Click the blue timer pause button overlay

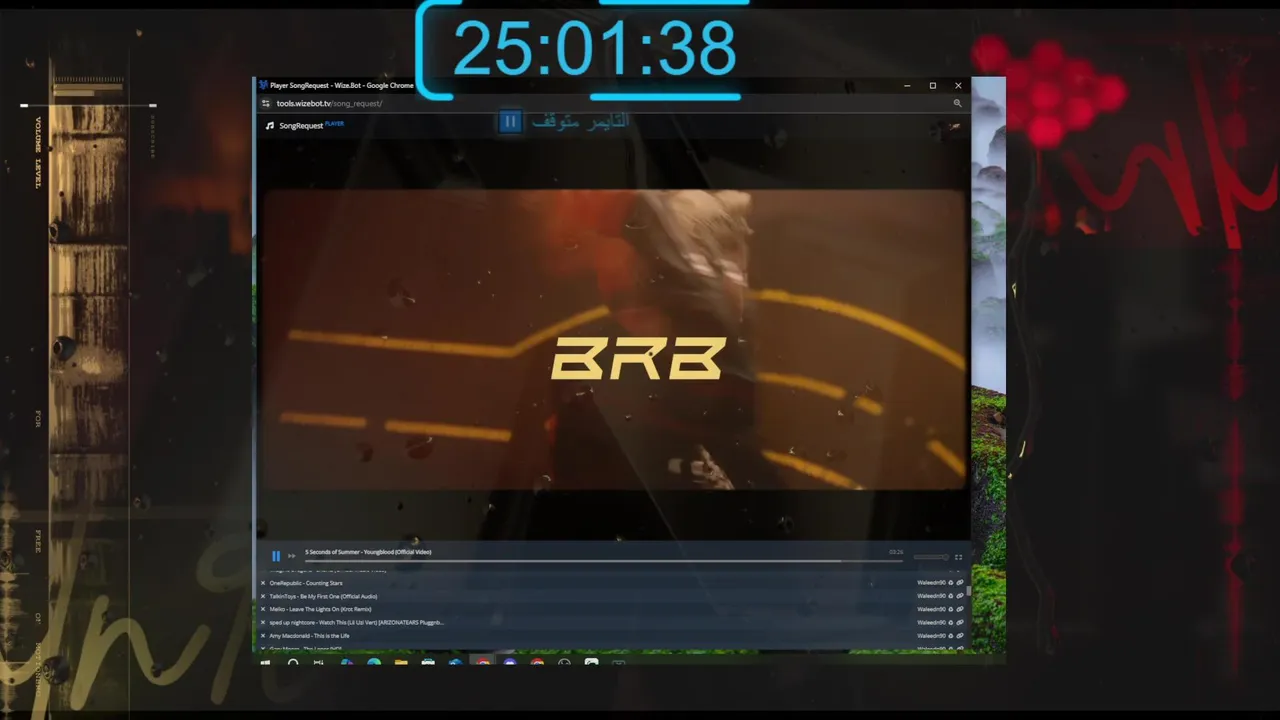[510, 122]
